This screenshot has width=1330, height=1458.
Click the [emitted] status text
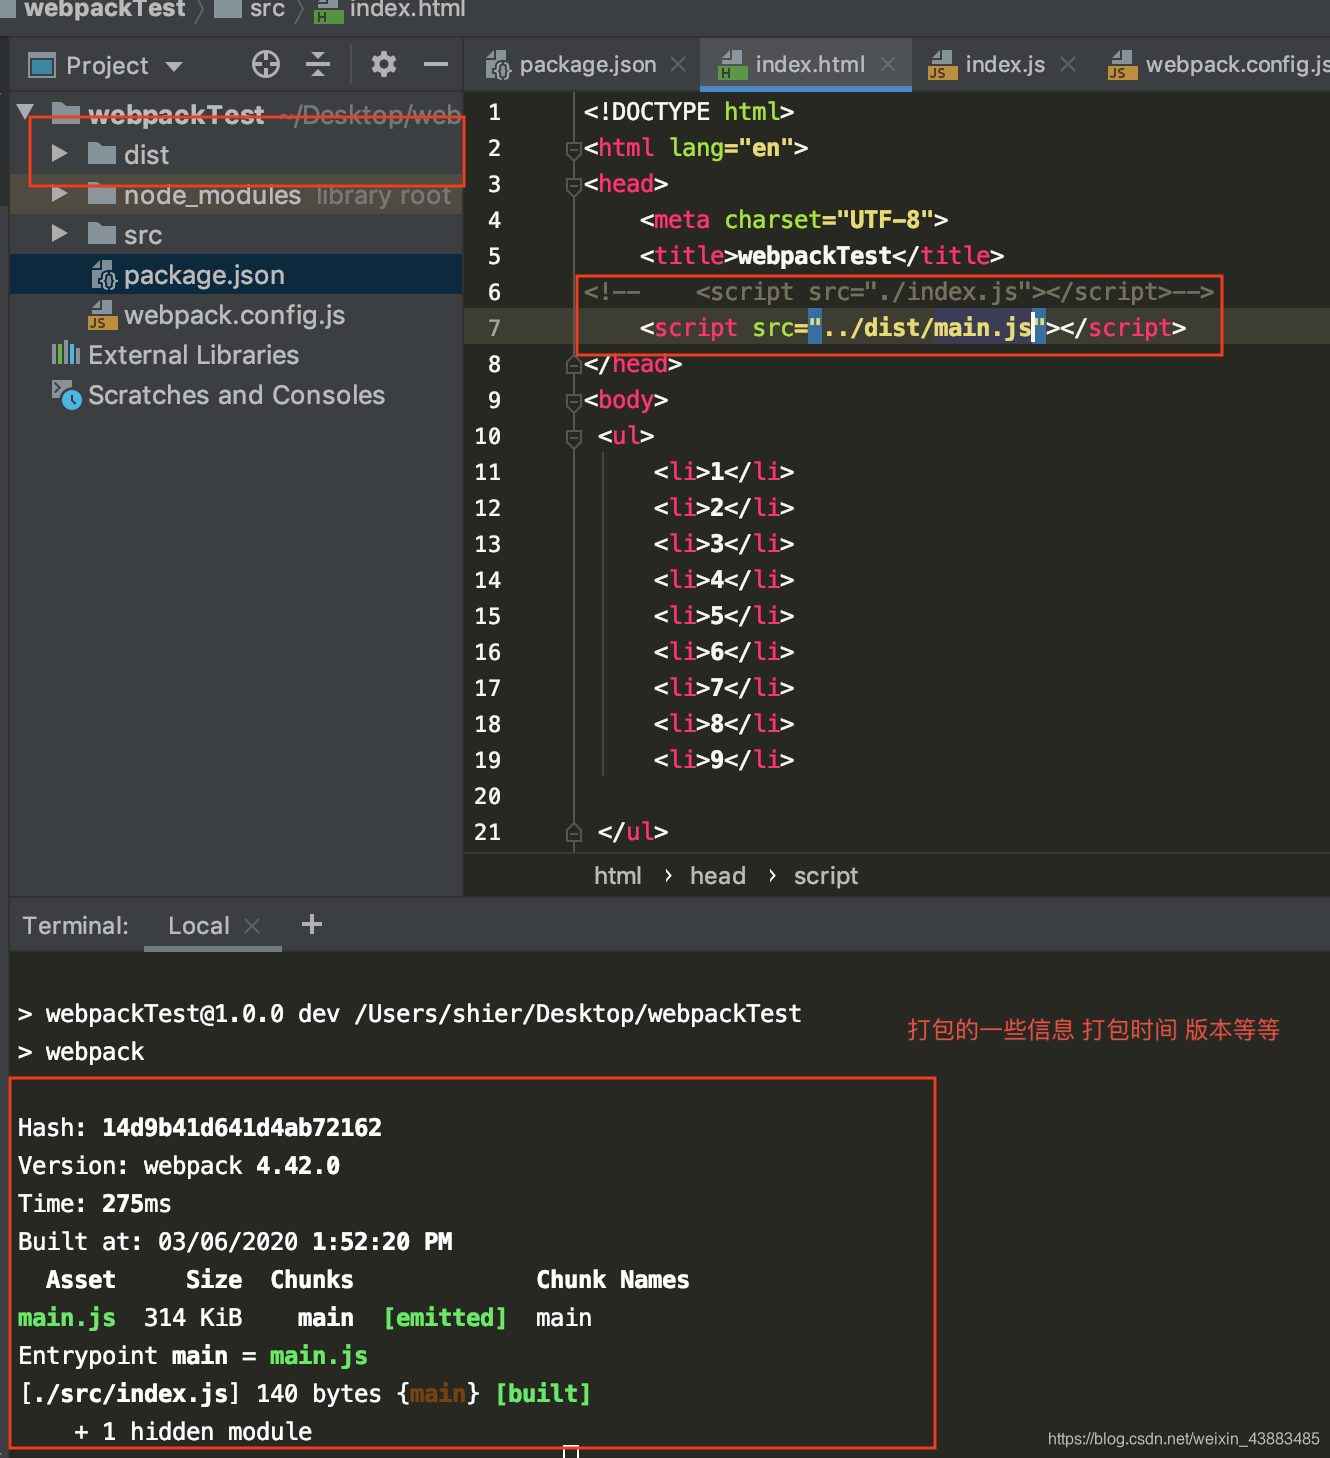point(445,1318)
